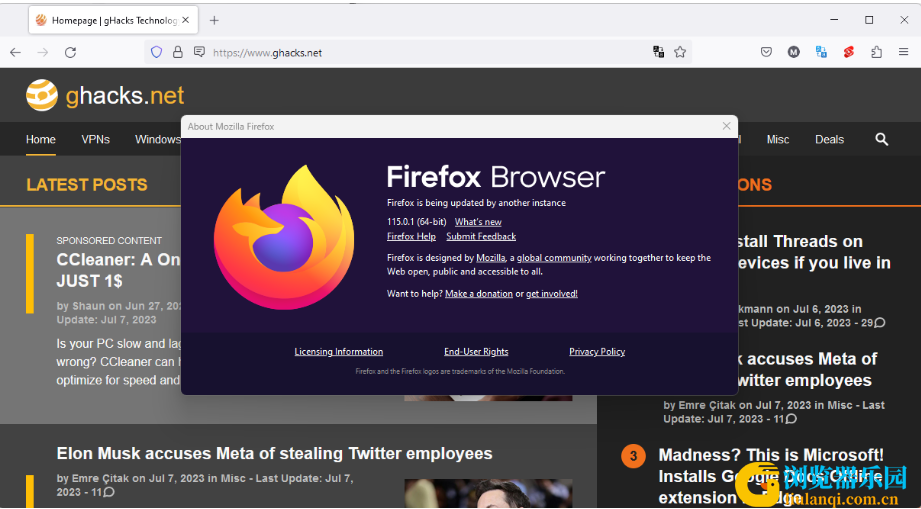Click the ghacks.net logo
The height and width of the screenshot is (509, 921).
[x=105, y=95]
